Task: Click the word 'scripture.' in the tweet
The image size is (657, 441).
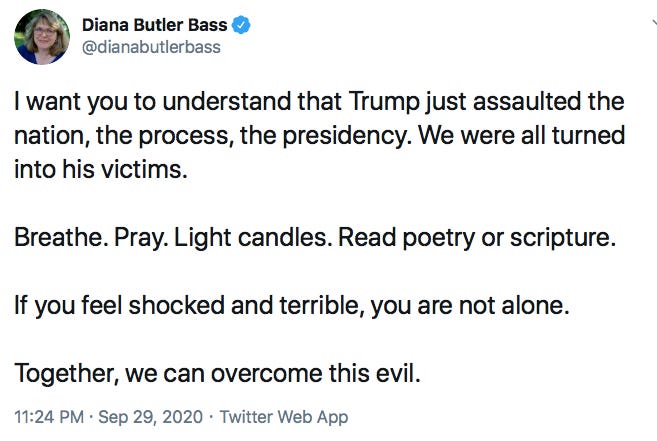Action: [x=563, y=237]
